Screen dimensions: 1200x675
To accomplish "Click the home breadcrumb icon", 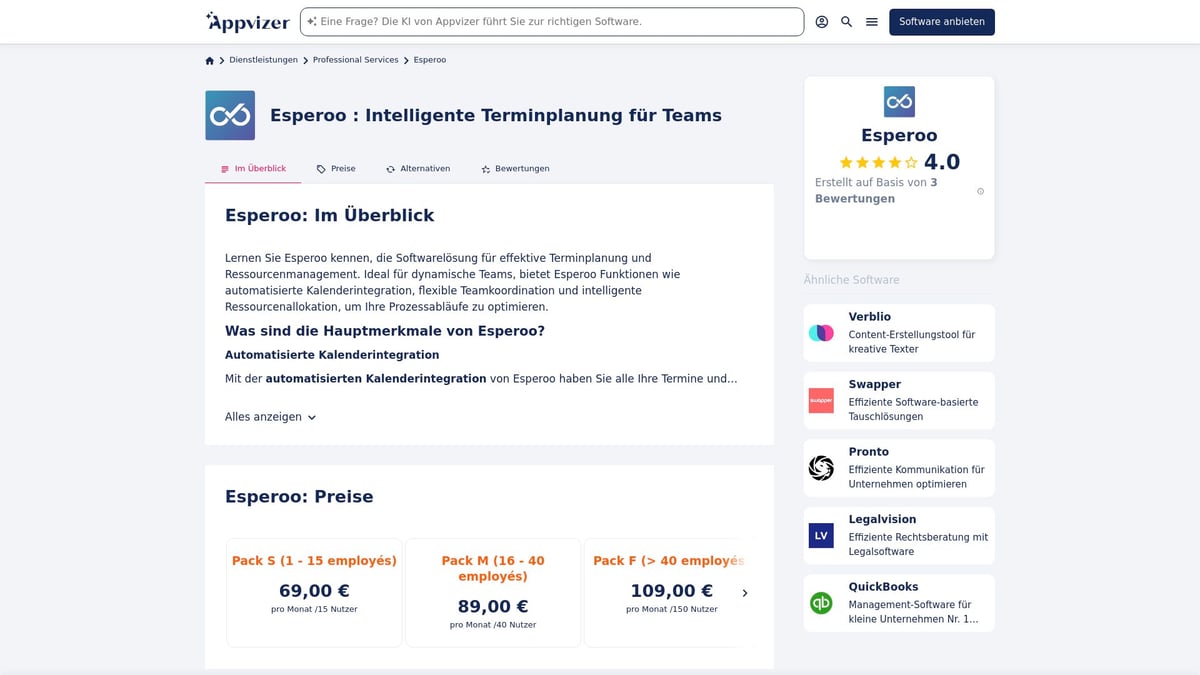I will (210, 61).
